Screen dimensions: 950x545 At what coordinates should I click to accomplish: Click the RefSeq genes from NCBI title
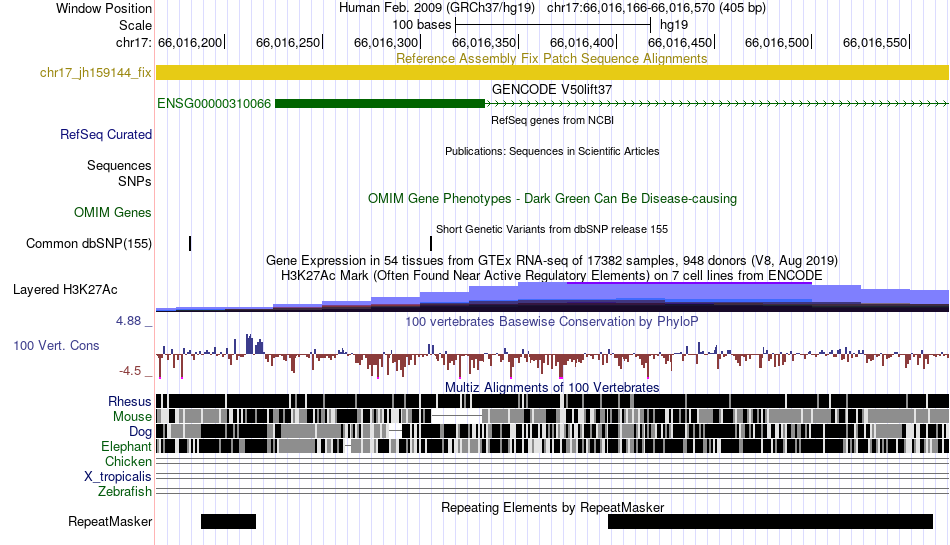[x=552, y=120]
